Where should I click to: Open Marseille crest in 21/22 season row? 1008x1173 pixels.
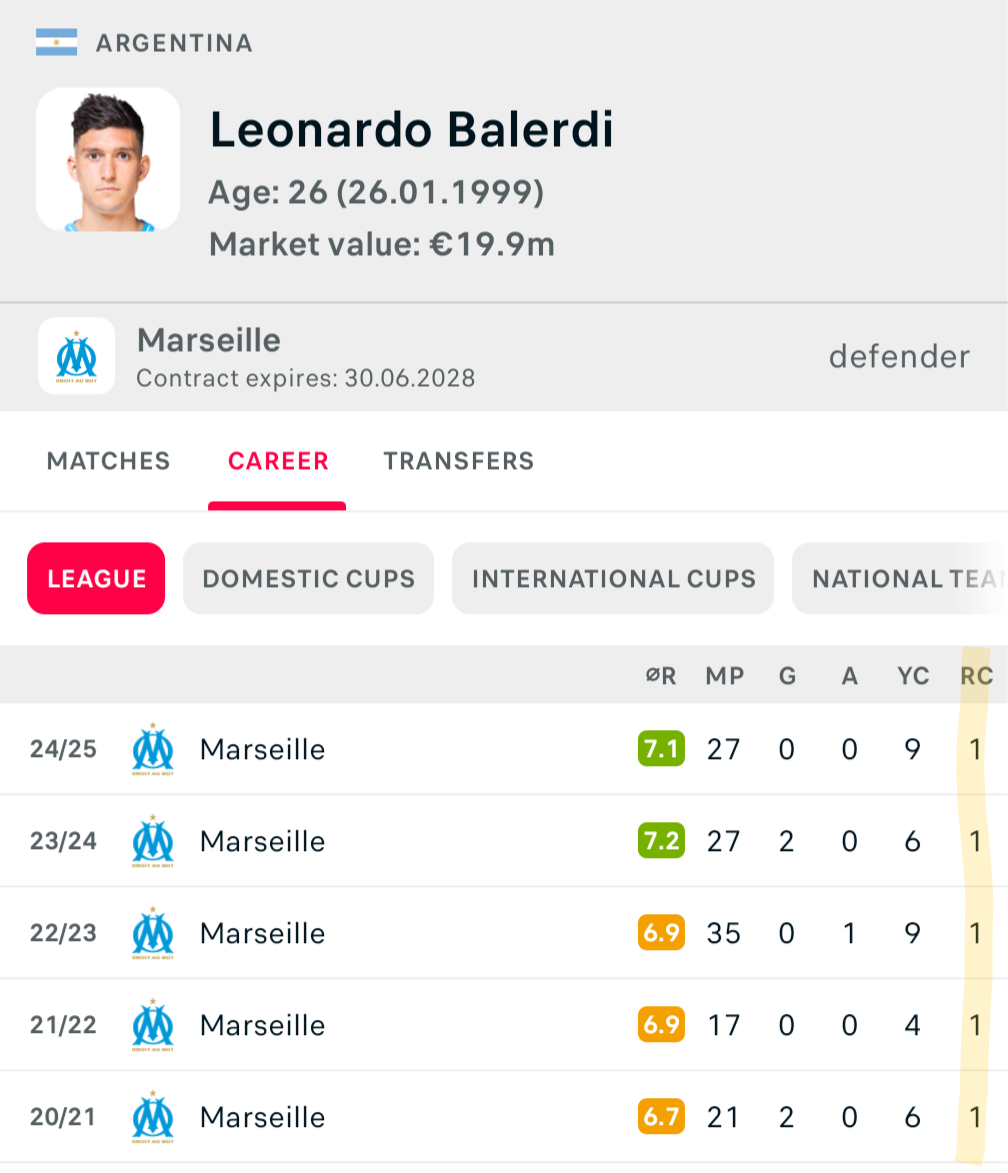click(153, 1025)
